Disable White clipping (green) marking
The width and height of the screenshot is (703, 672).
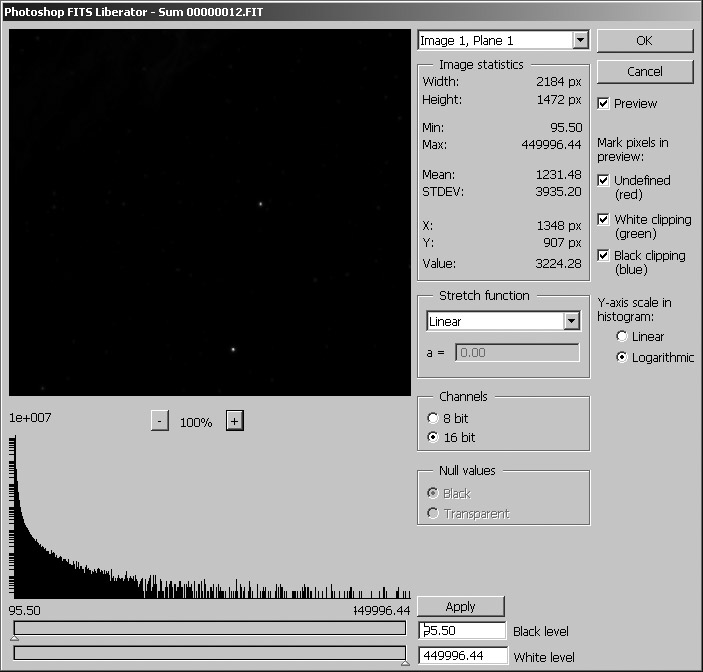click(x=603, y=220)
